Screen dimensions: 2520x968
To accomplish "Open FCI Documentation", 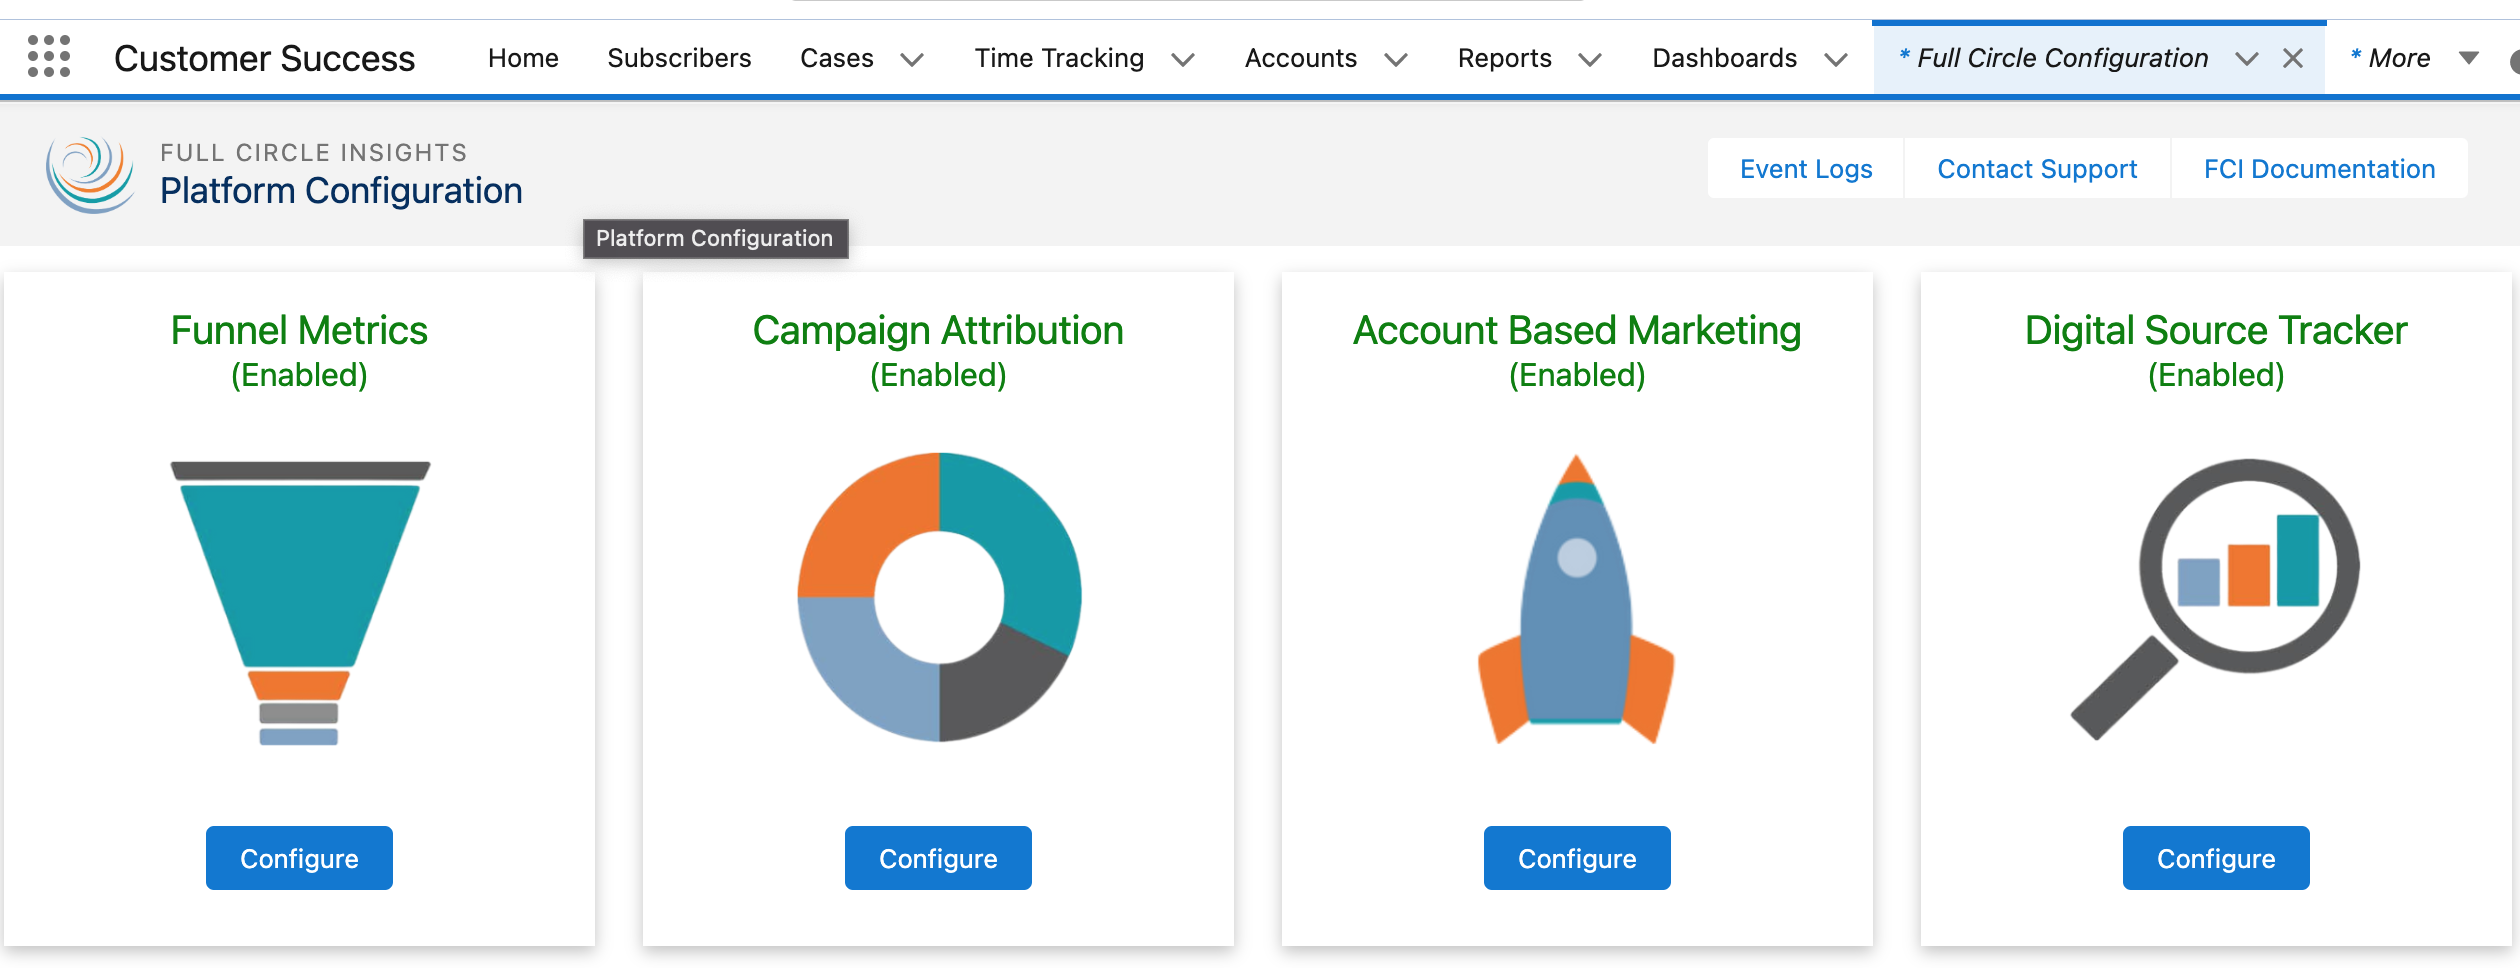I will click(2319, 169).
